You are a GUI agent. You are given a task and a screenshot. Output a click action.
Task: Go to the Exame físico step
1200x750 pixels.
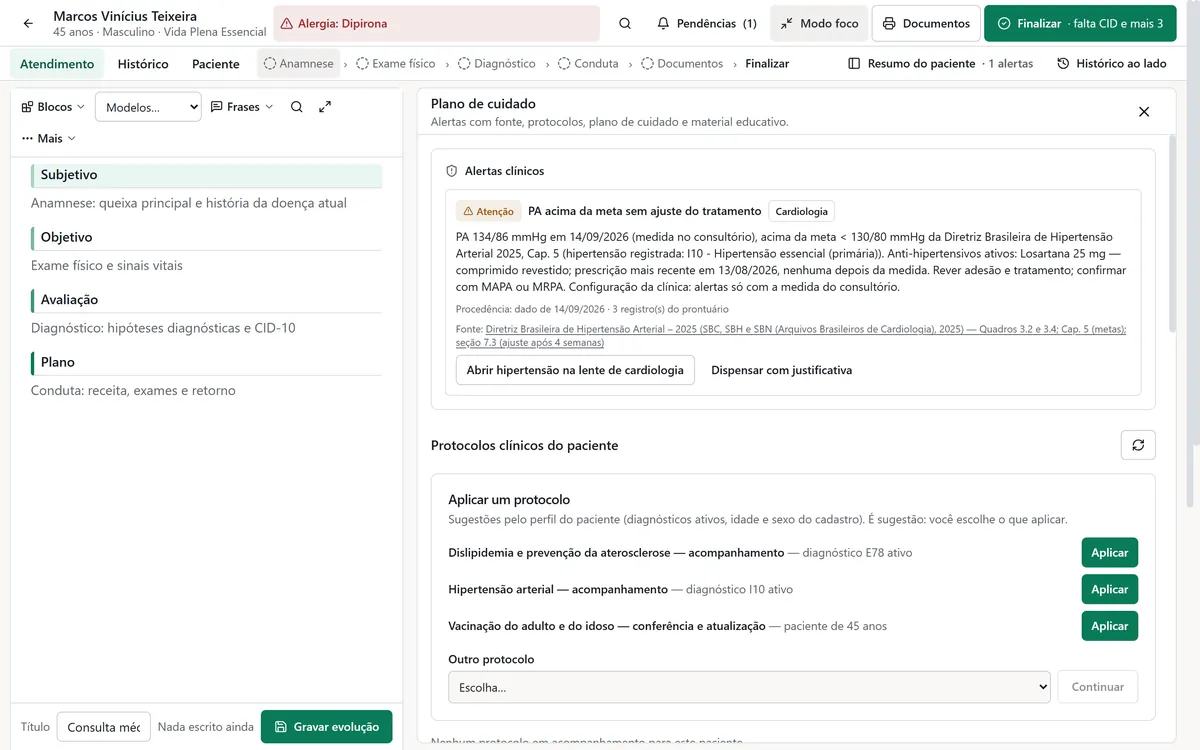(x=396, y=63)
